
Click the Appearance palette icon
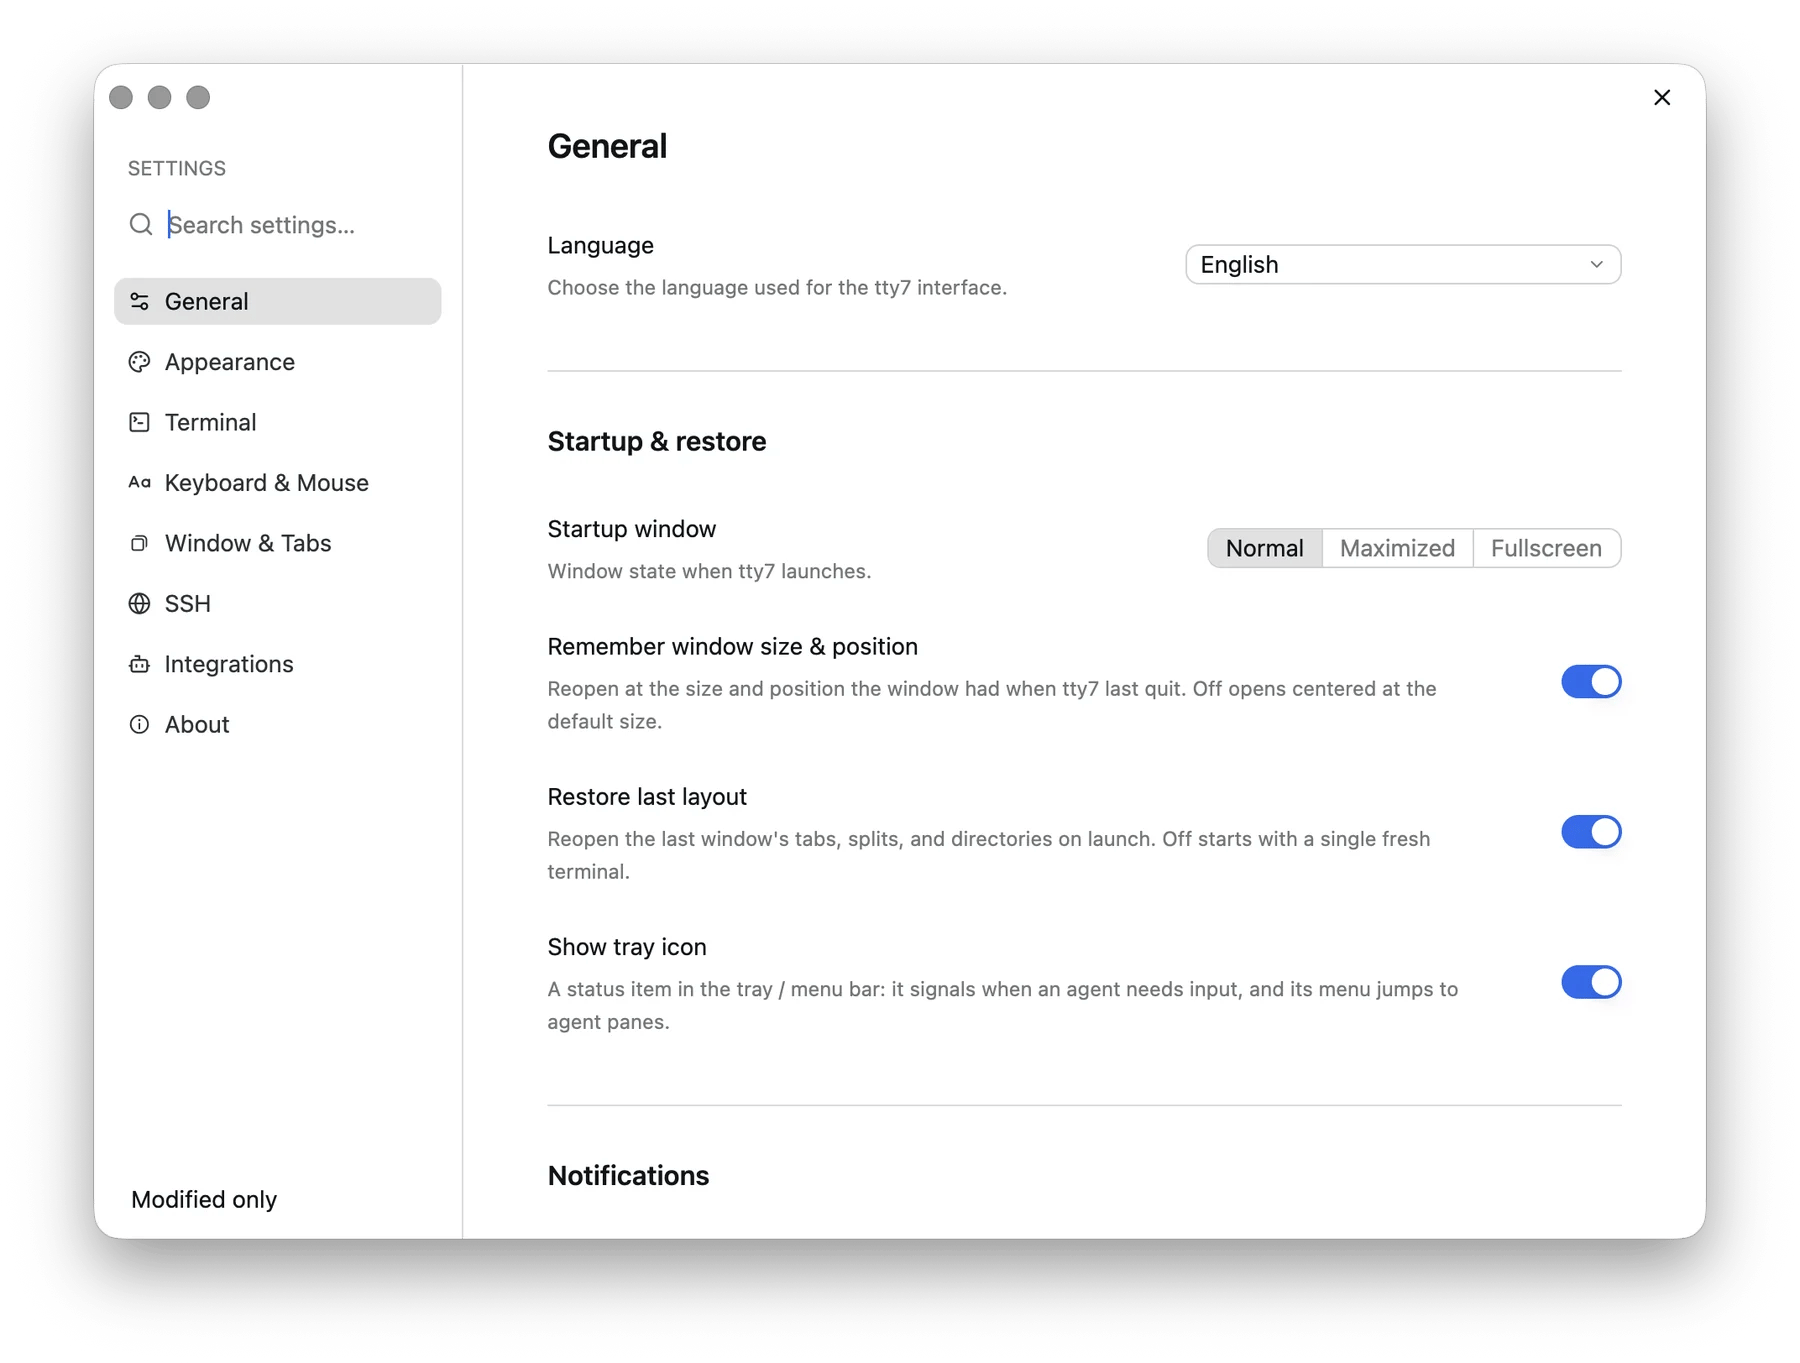140,362
